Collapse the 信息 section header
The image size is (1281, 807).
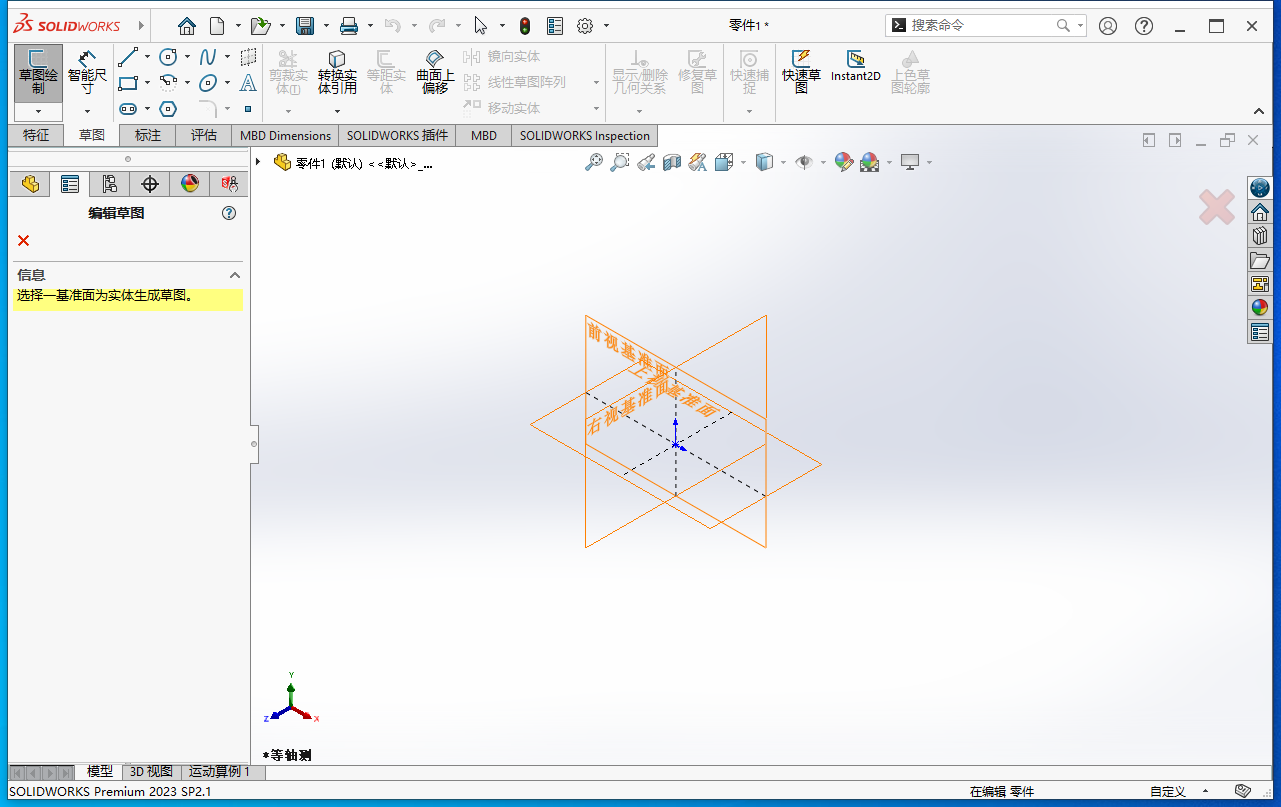point(234,275)
